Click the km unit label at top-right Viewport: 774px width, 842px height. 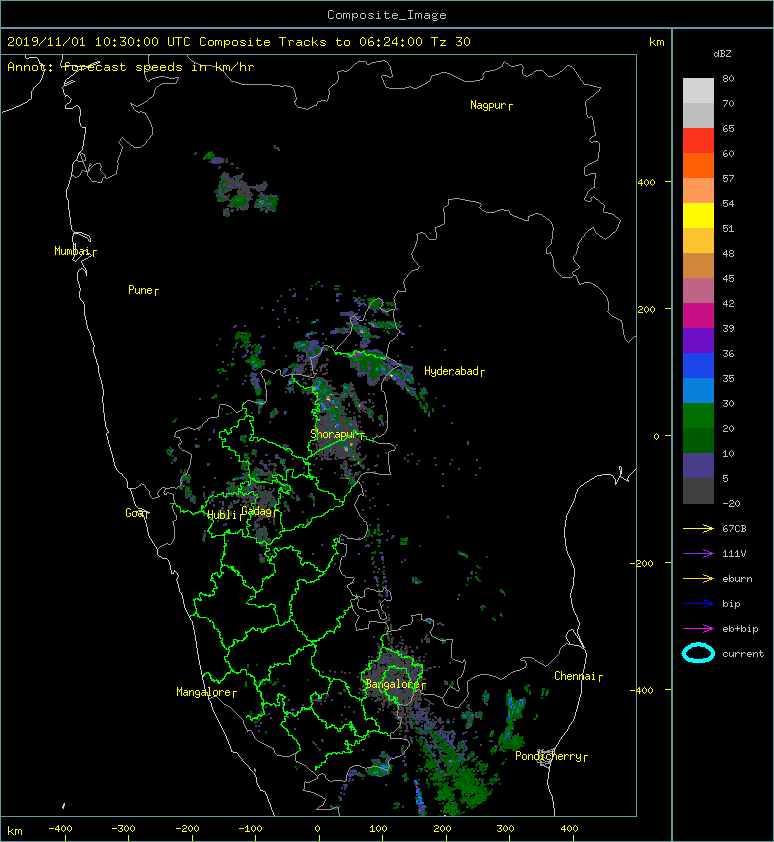click(656, 42)
